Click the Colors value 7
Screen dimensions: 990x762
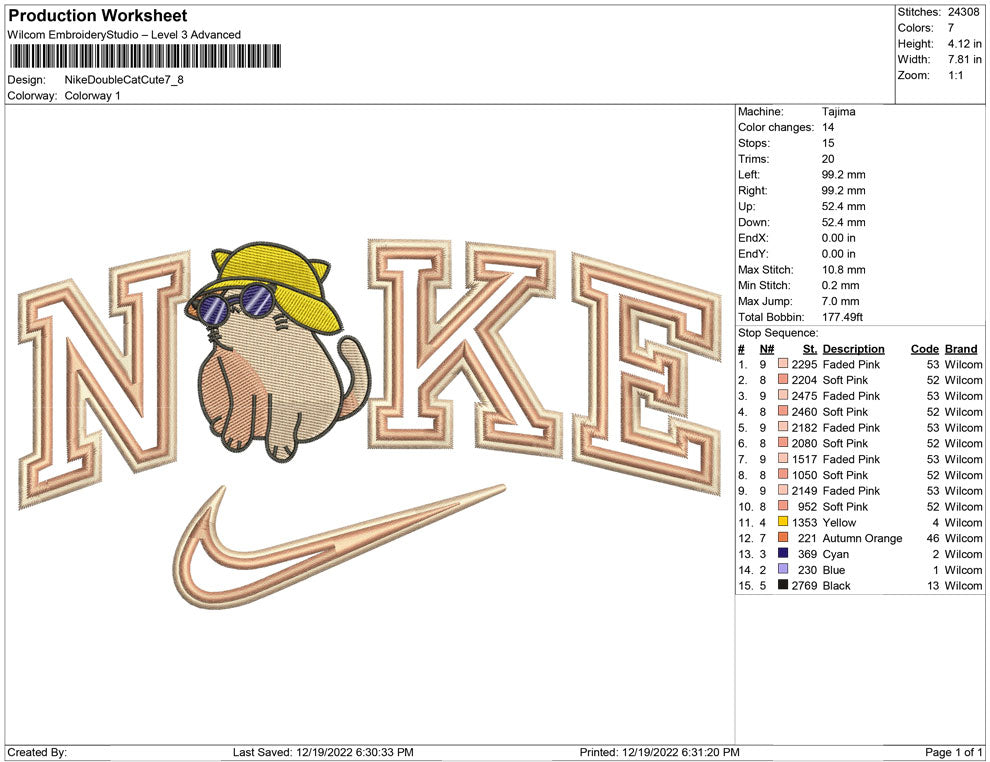point(951,28)
